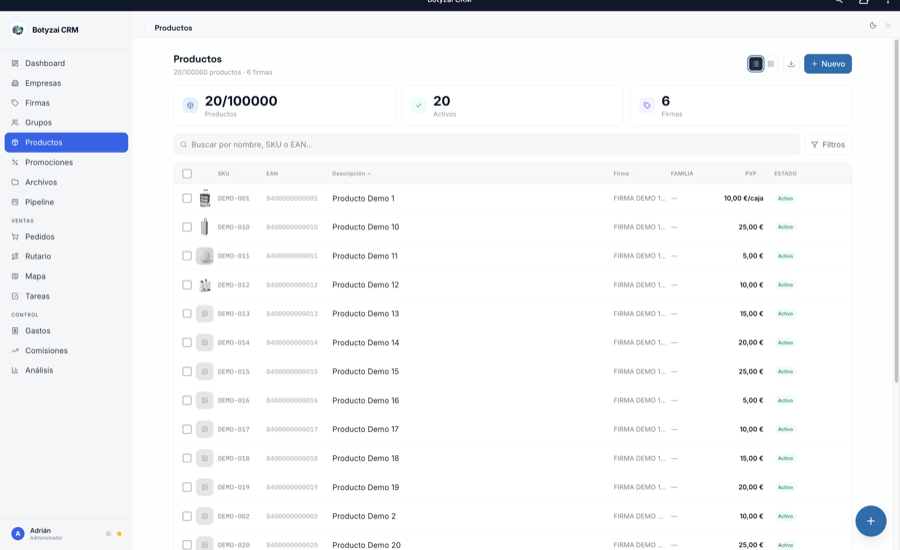The image size is (900, 550).
Task: Open Promociones page
Action: pyautogui.click(x=66, y=162)
